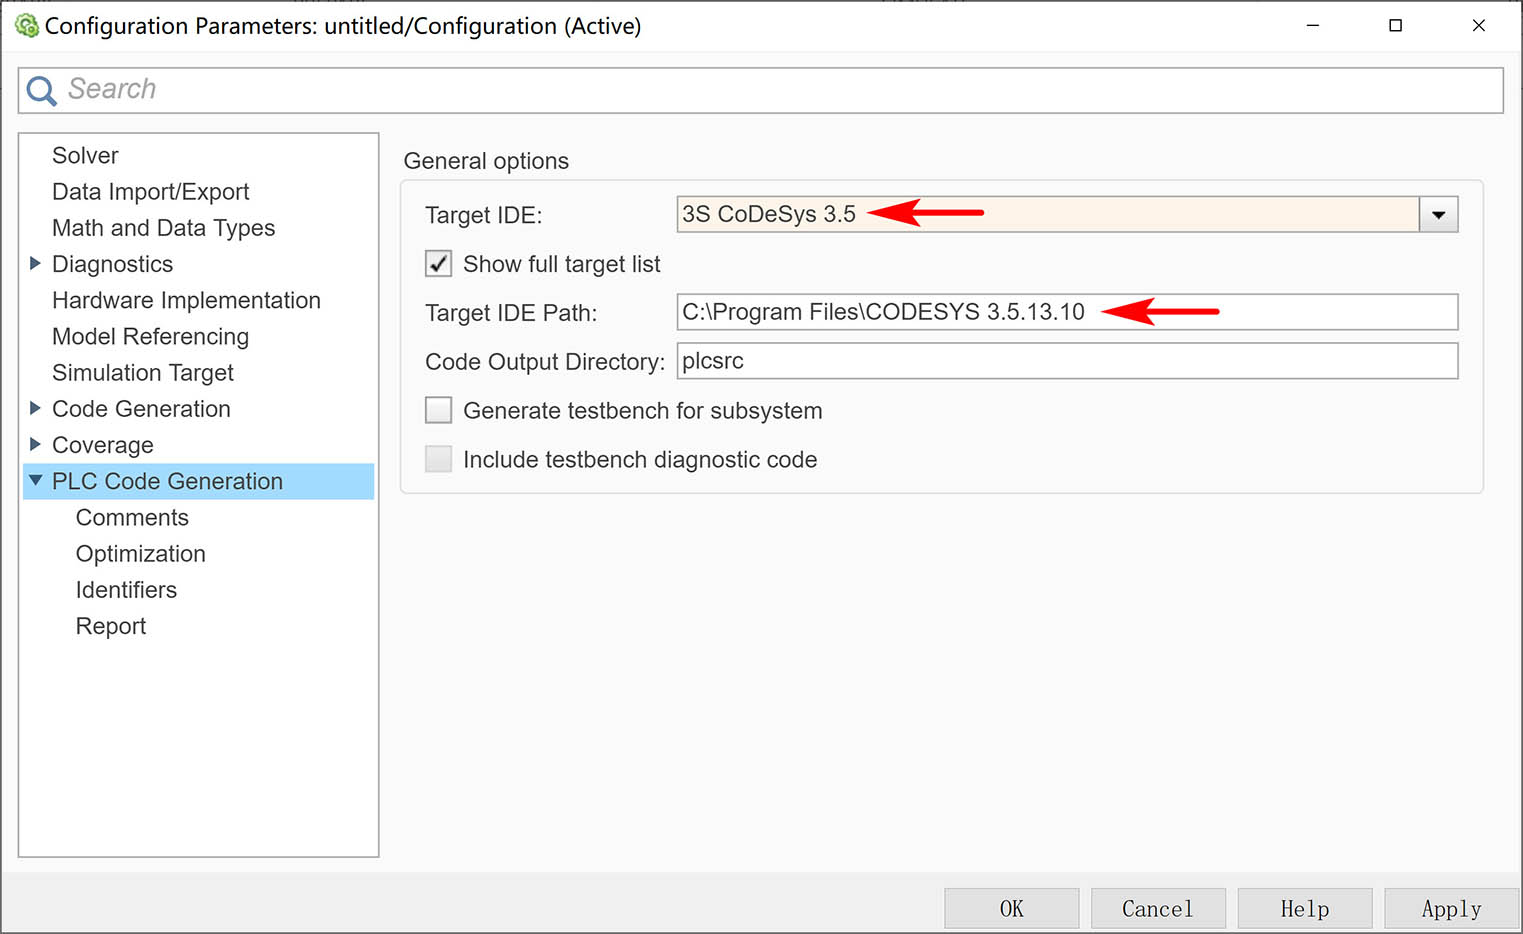Open the Optimization settings page
This screenshot has width=1523, height=934.
click(140, 553)
